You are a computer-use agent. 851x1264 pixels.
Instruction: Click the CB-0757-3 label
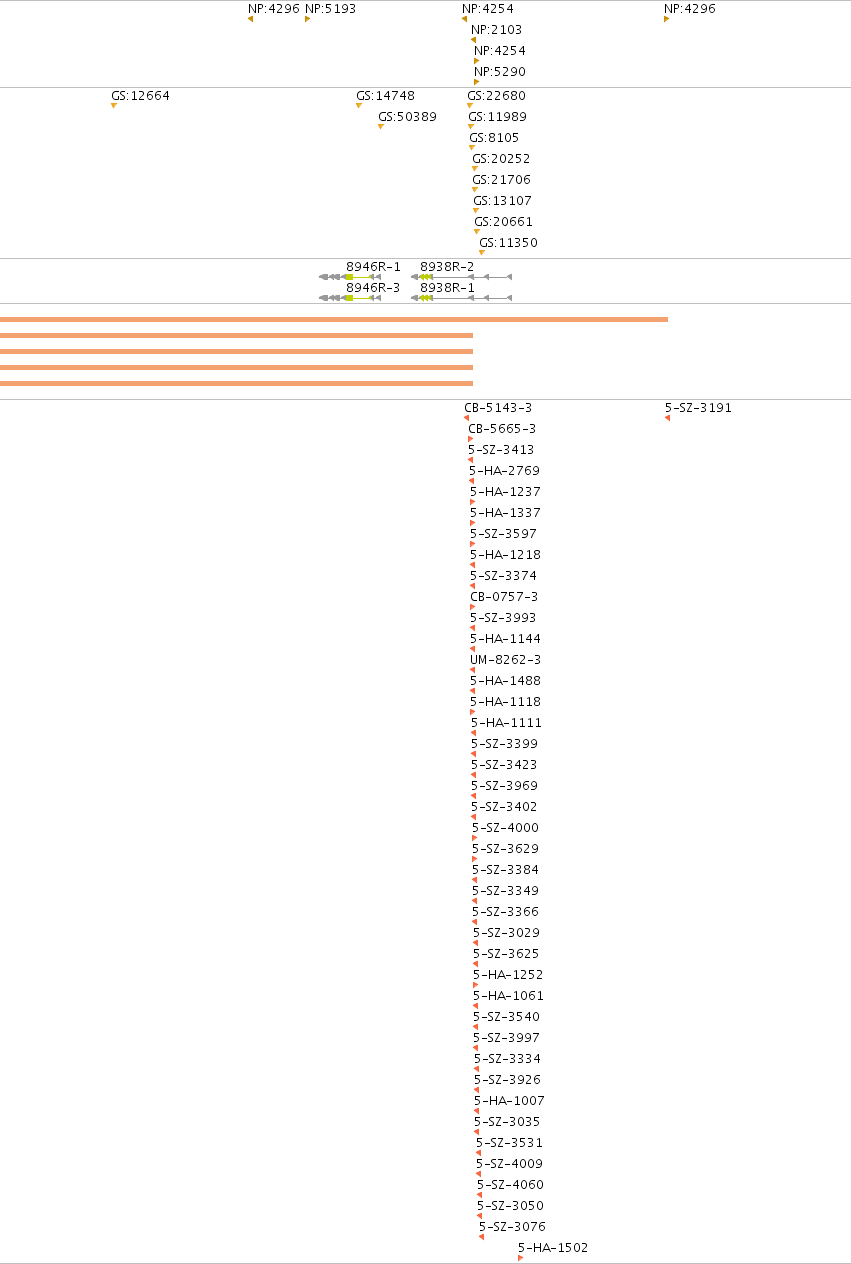(x=504, y=597)
